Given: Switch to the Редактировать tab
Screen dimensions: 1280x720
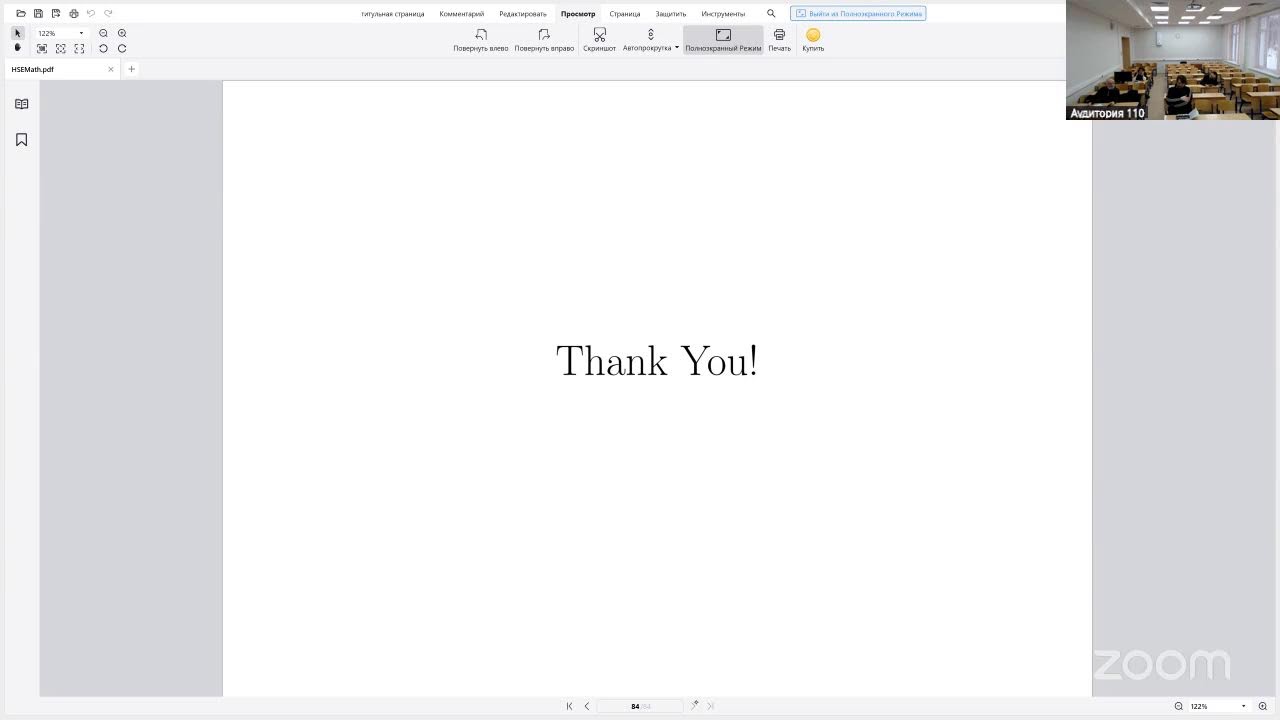Looking at the screenshot, I should 523,14.
